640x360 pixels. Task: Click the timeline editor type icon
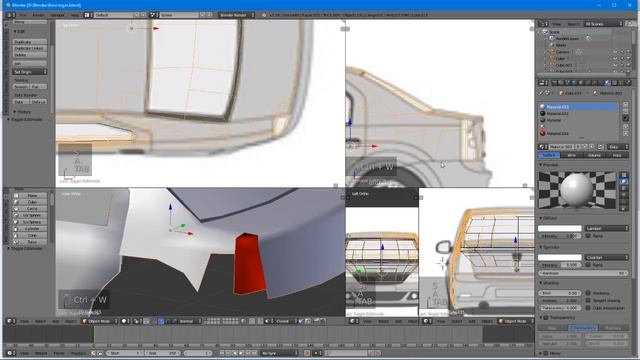11,353
